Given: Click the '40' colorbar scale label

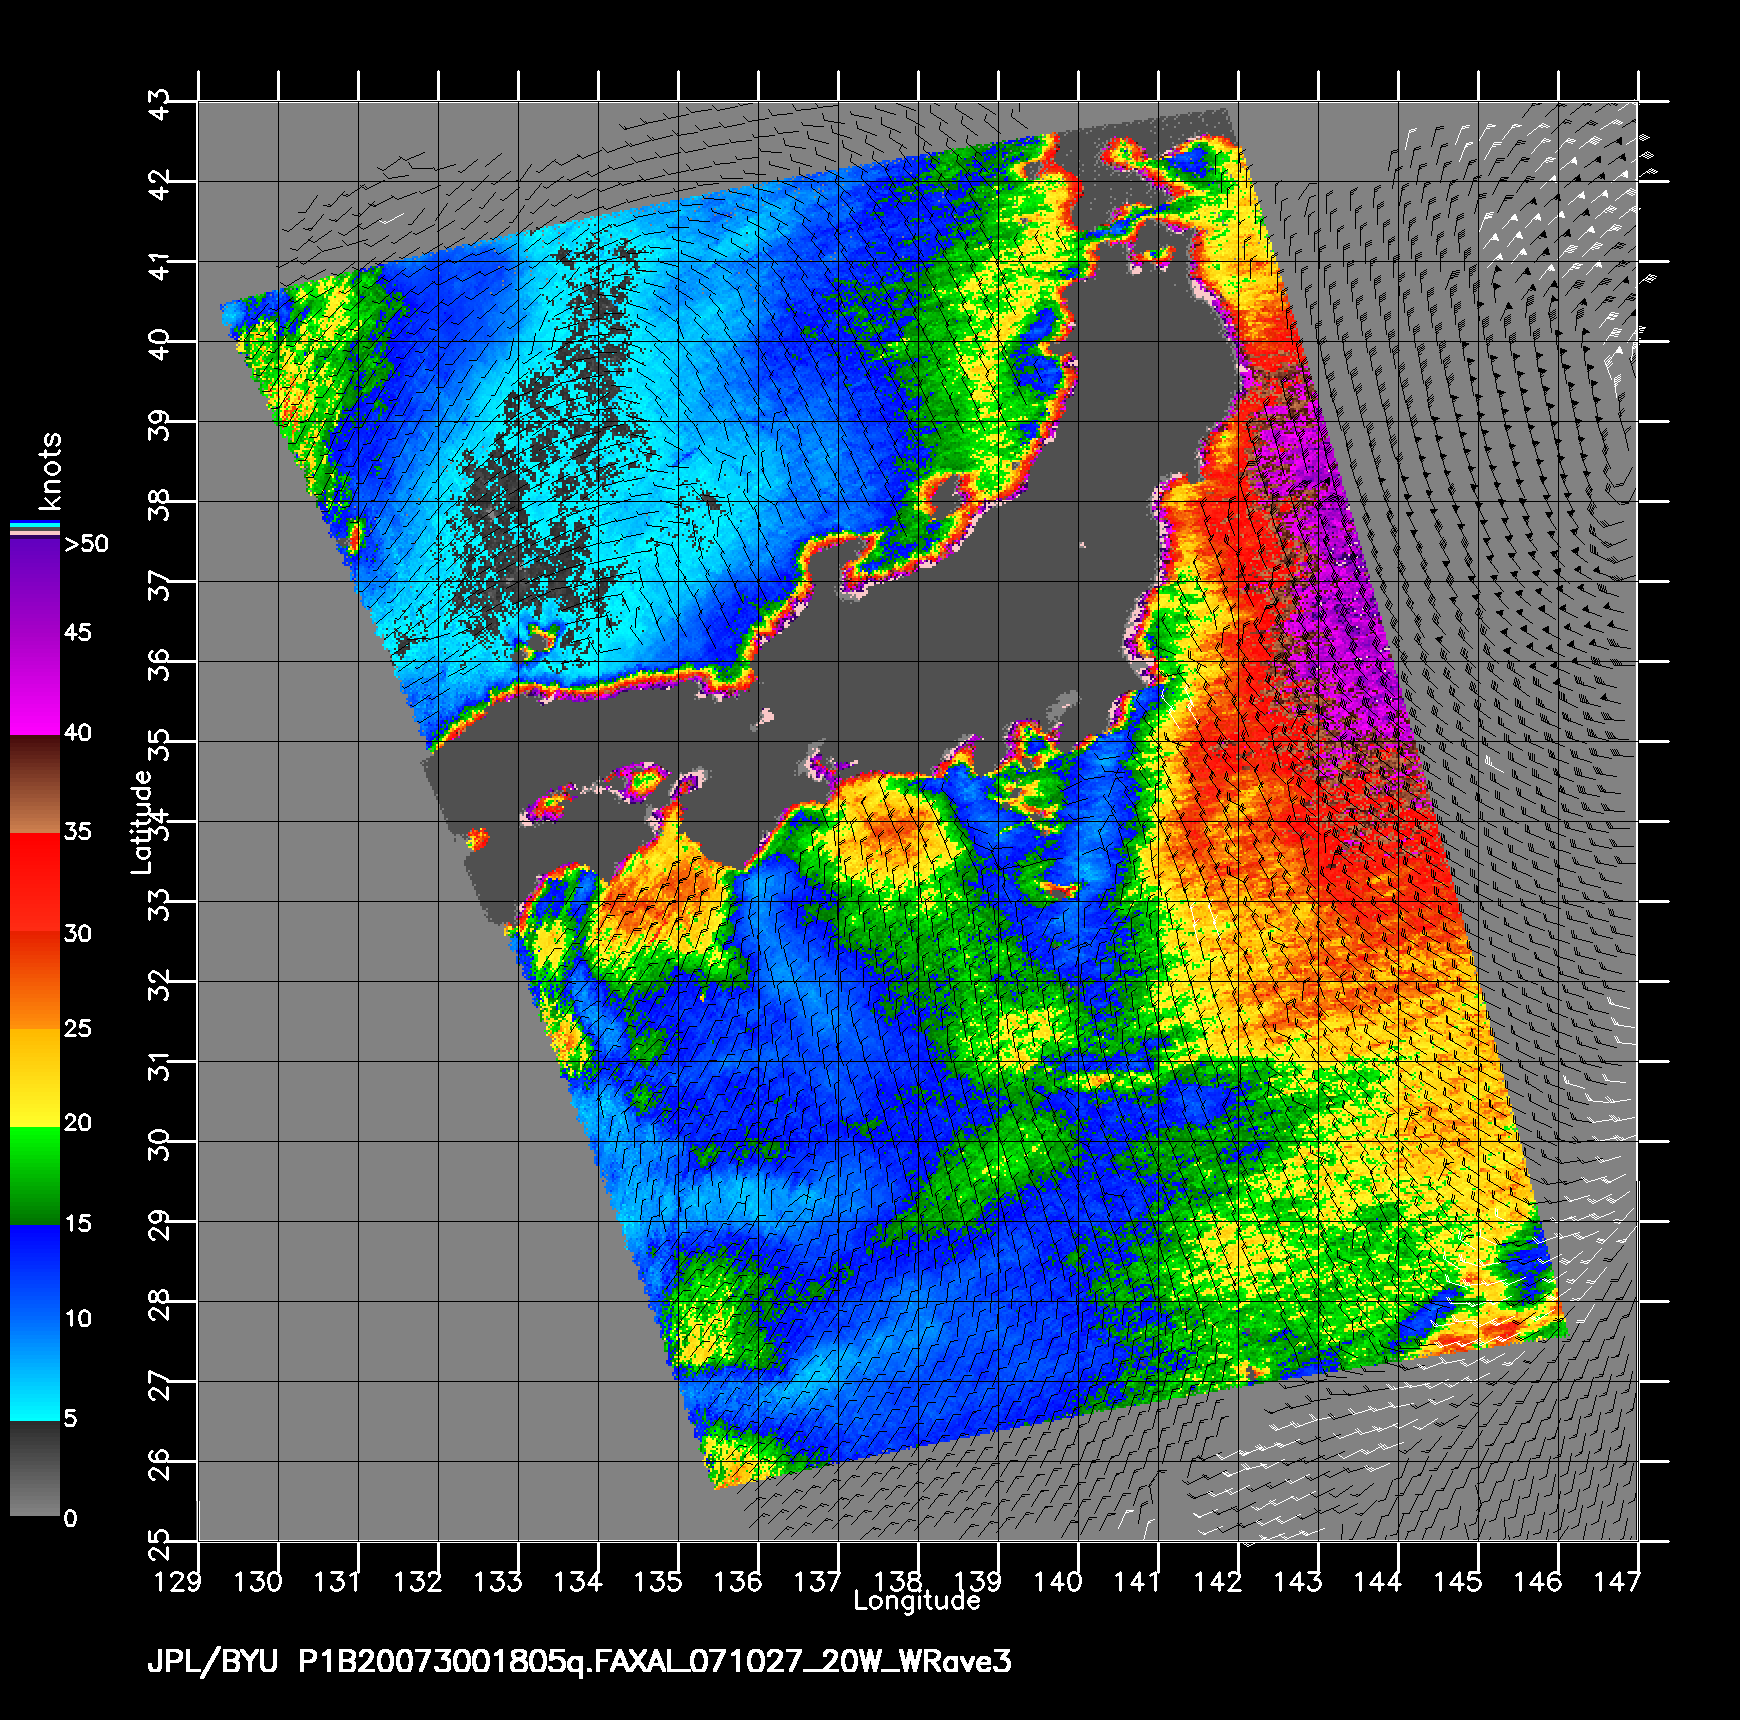Looking at the screenshot, I should pos(77,733).
